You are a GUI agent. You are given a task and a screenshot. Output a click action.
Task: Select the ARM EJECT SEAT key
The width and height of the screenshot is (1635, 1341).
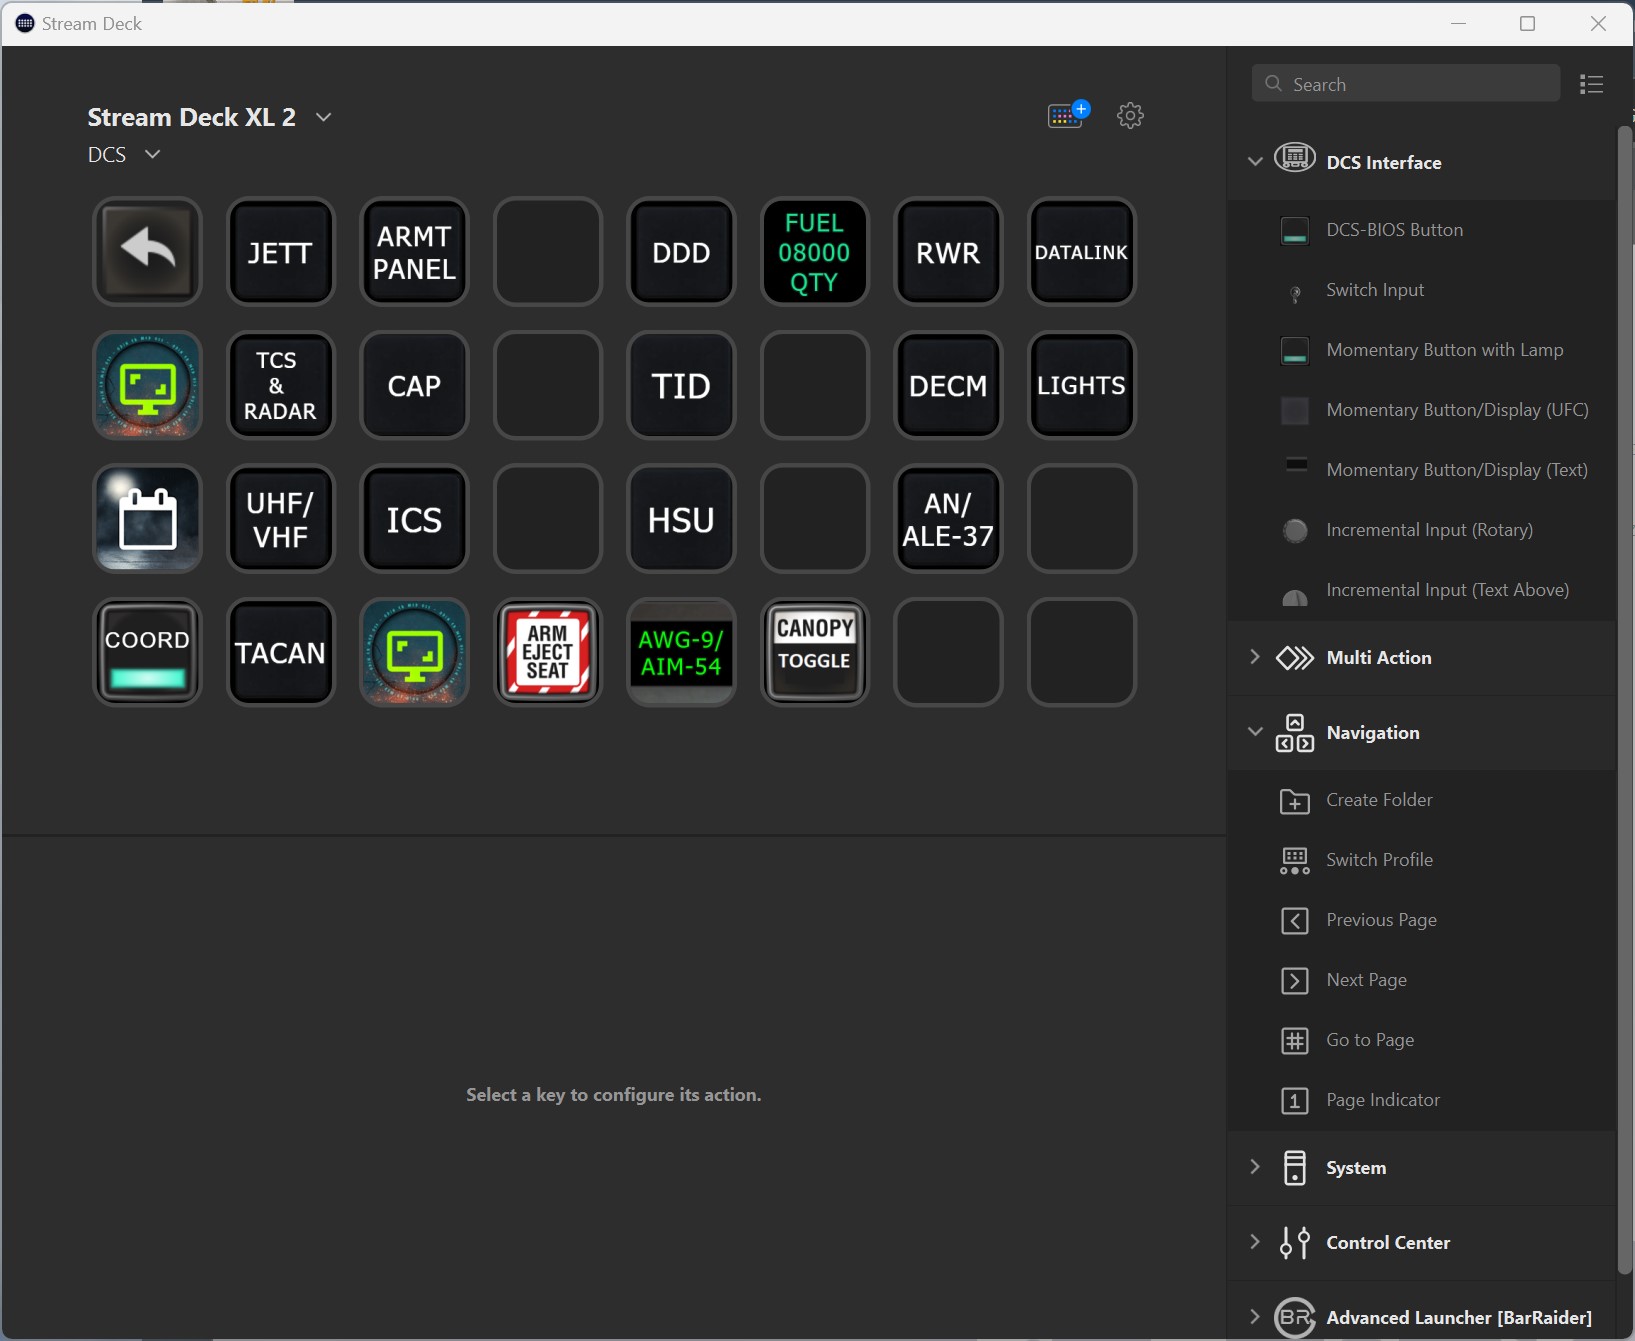coord(548,653)
